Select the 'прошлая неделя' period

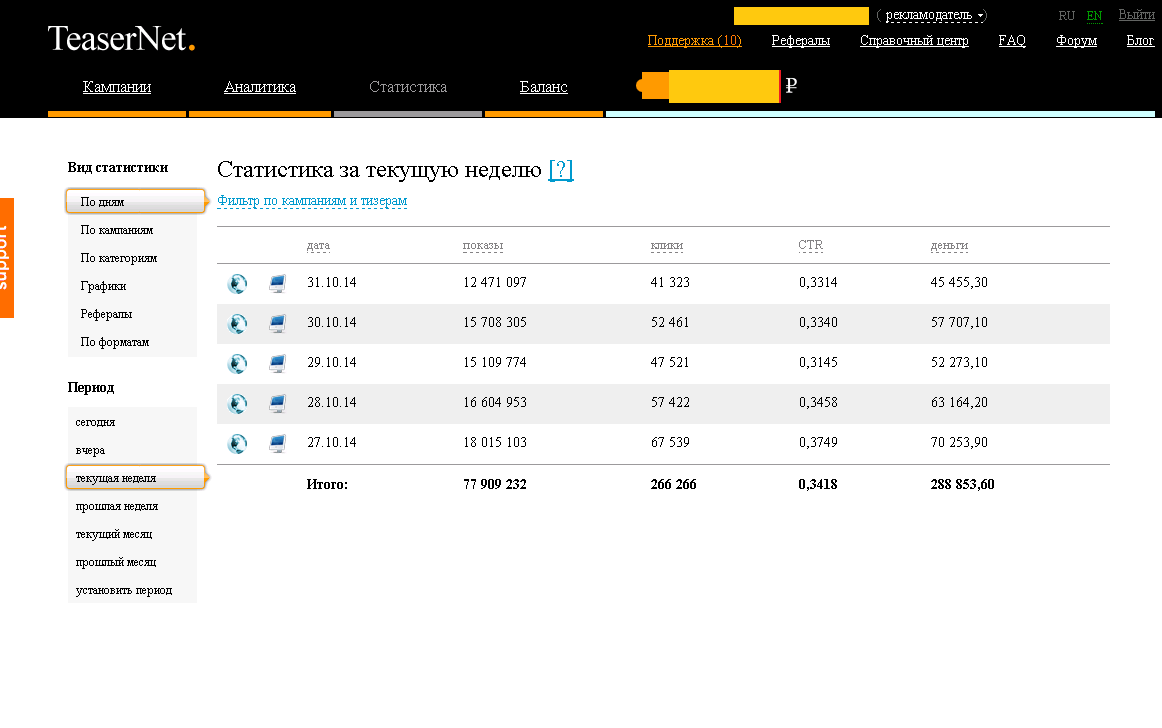point(116,506)
